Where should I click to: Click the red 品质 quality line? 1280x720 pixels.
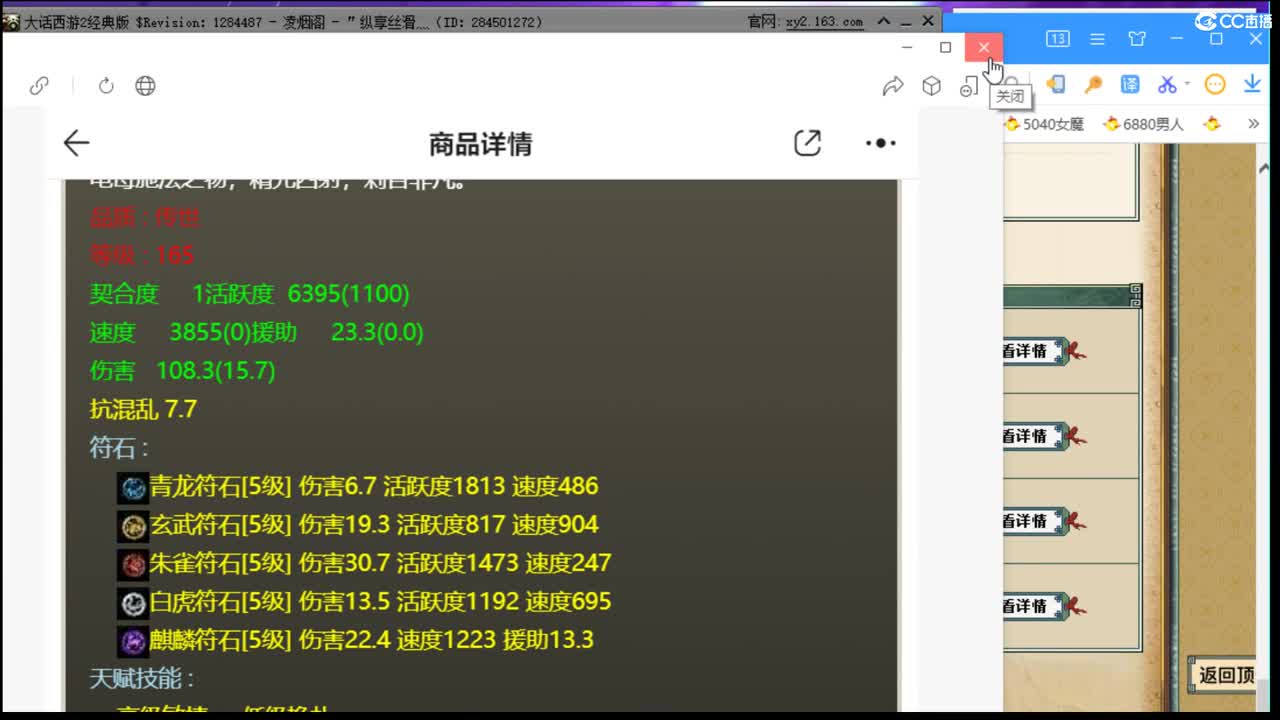(x=145, y=217)
